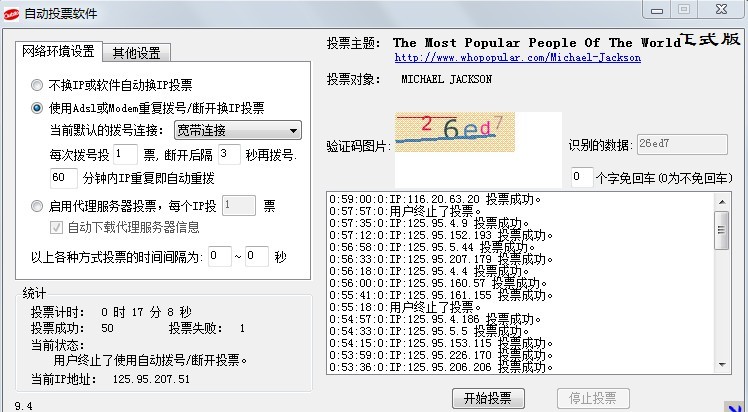
Task: Click the log list scrollbar down arrow
Action: (x=722, y=366)
